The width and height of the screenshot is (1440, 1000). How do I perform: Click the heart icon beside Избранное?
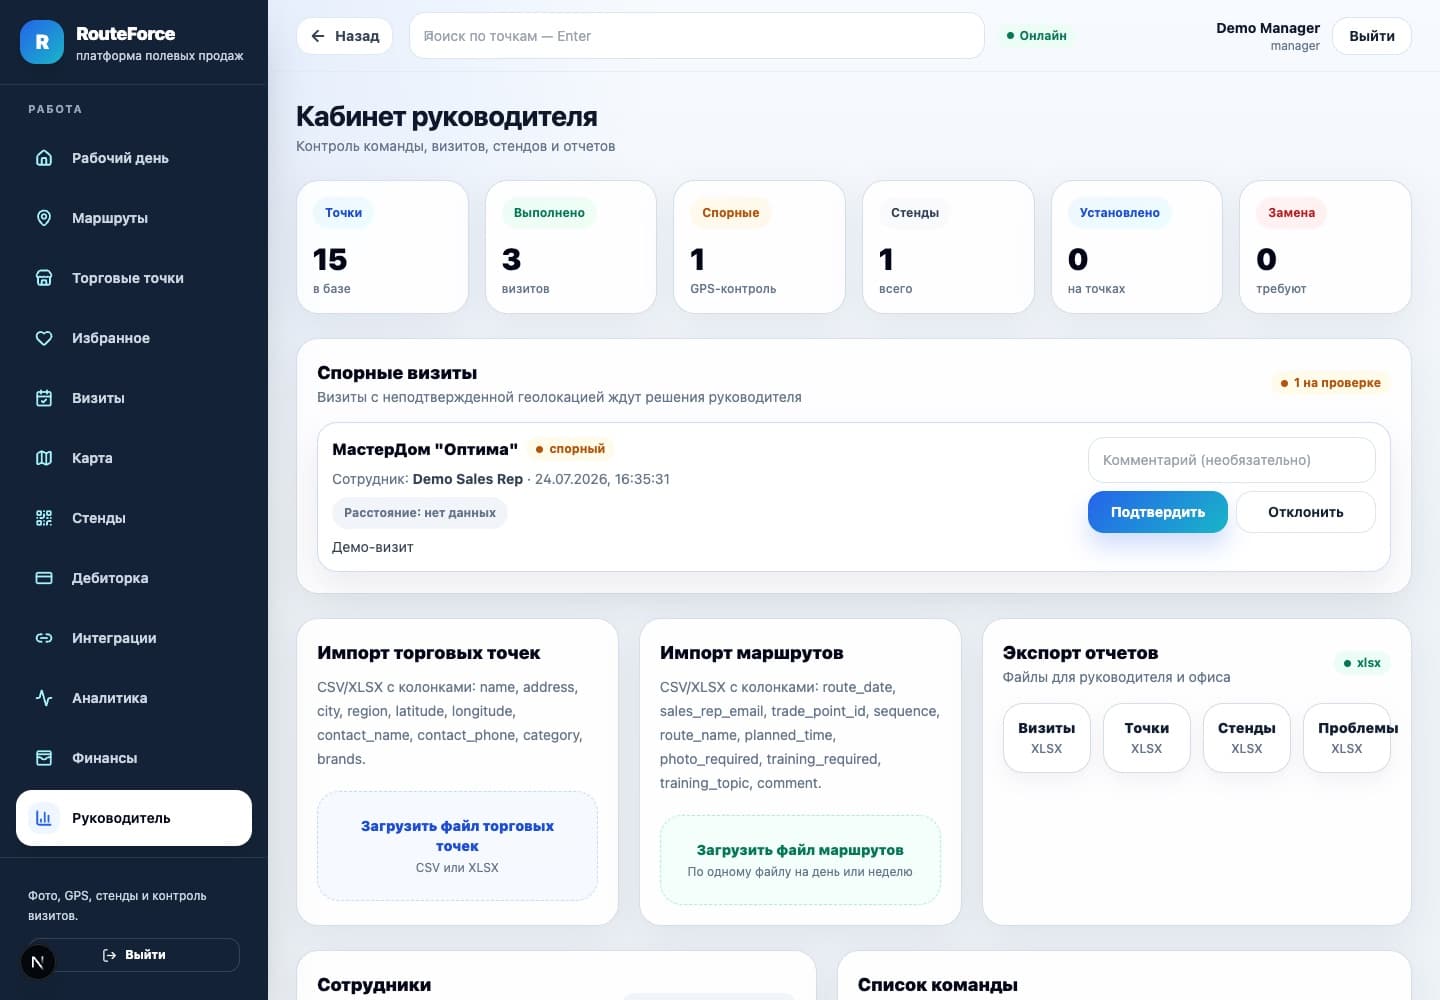[44, 338]
